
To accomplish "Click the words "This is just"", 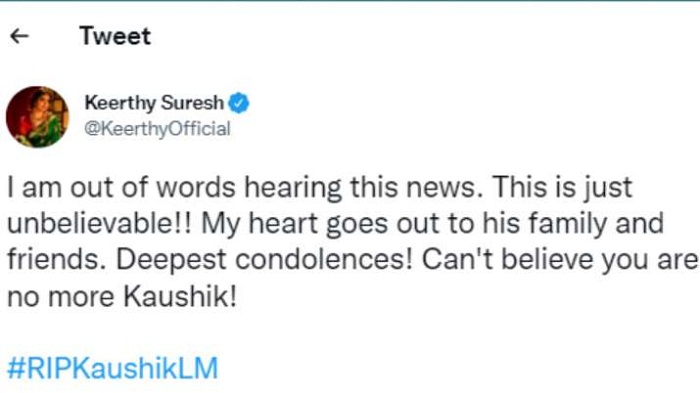I will (x=562, y=187).
